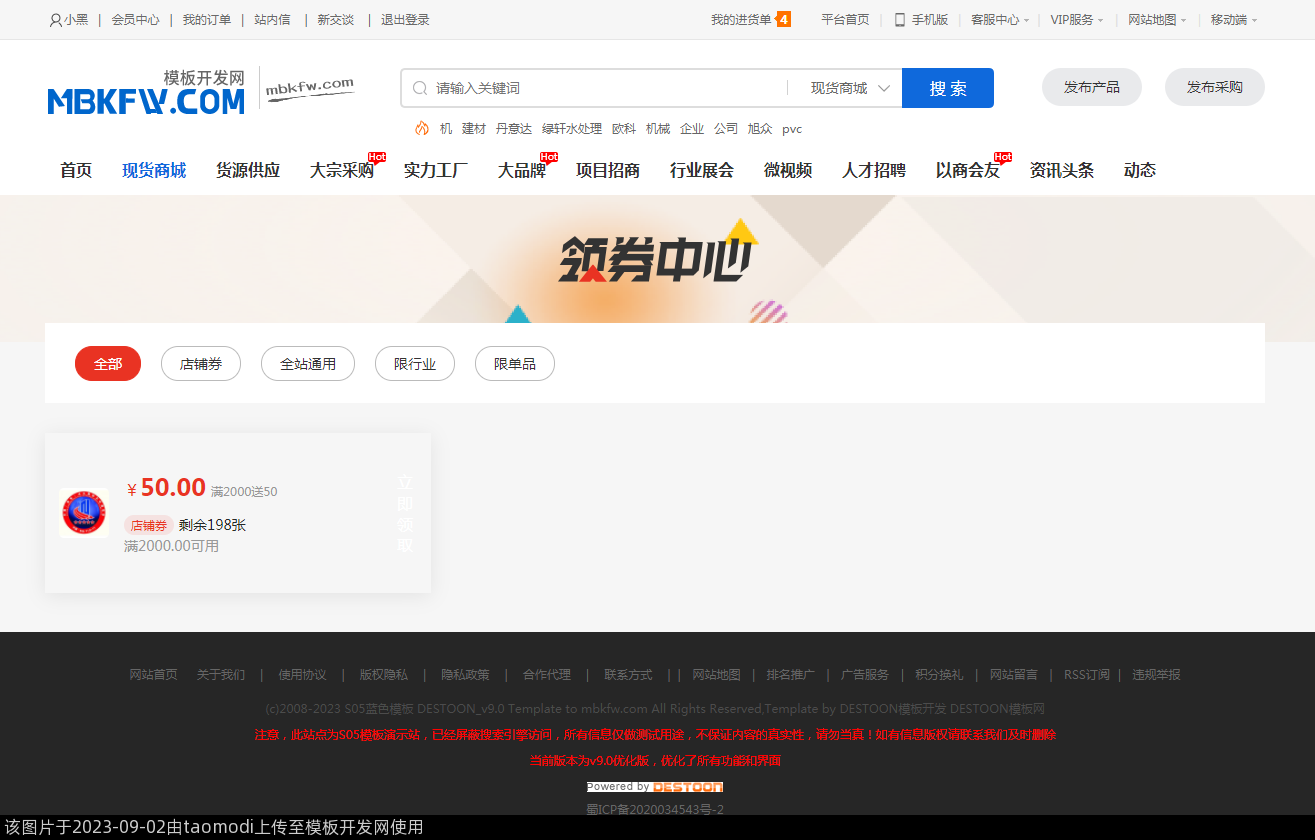Click the mobile phone icon for 手机版
This screenshot has width=1315, height=840.
900,20
